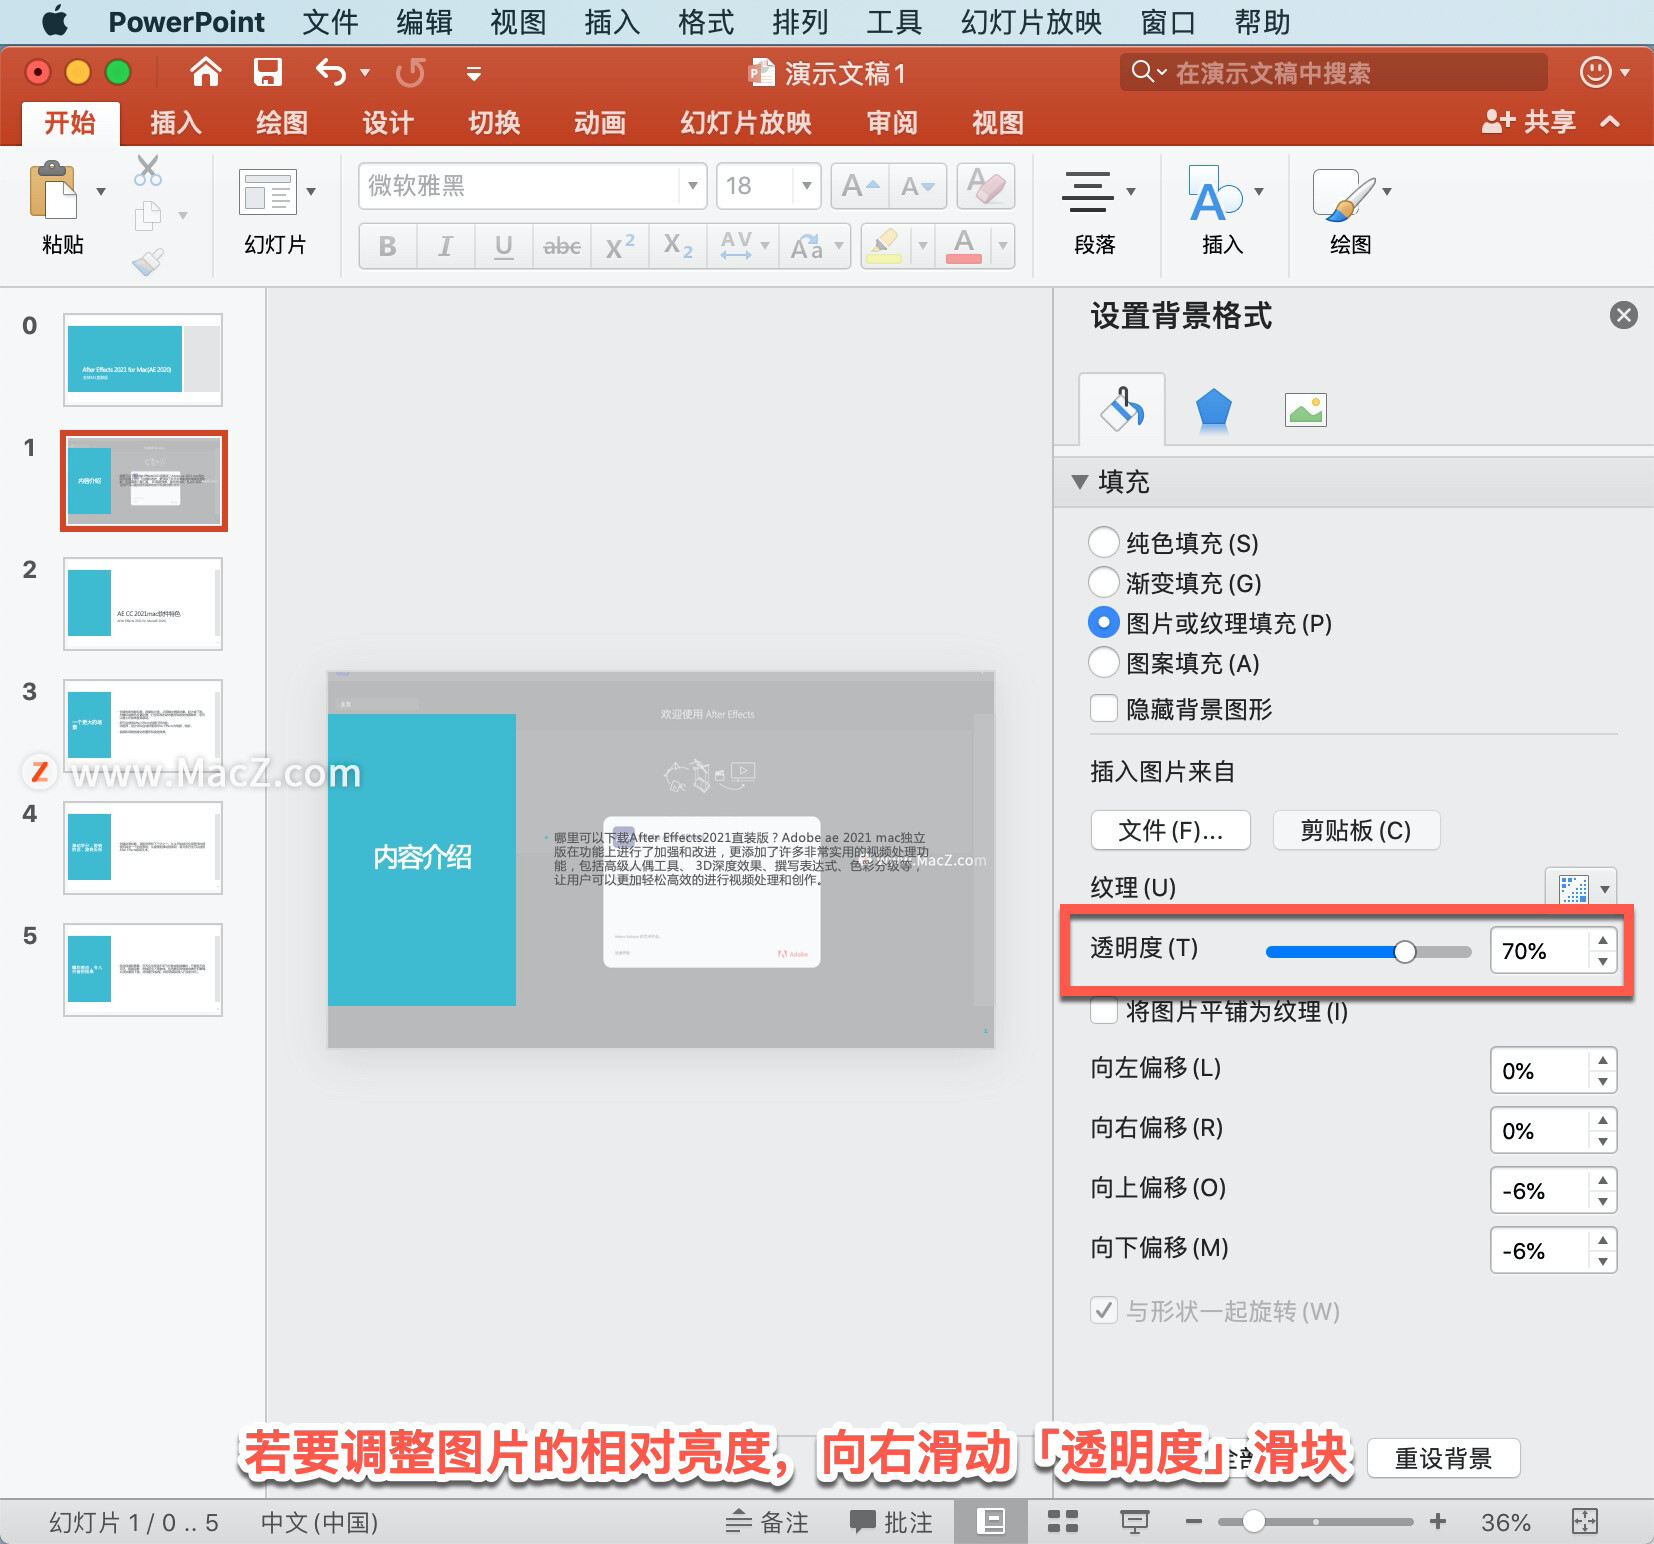Click the Redo icon
Image resolution: width=1654 pixels, height=1544 pixels.
[x=410, y=72]
